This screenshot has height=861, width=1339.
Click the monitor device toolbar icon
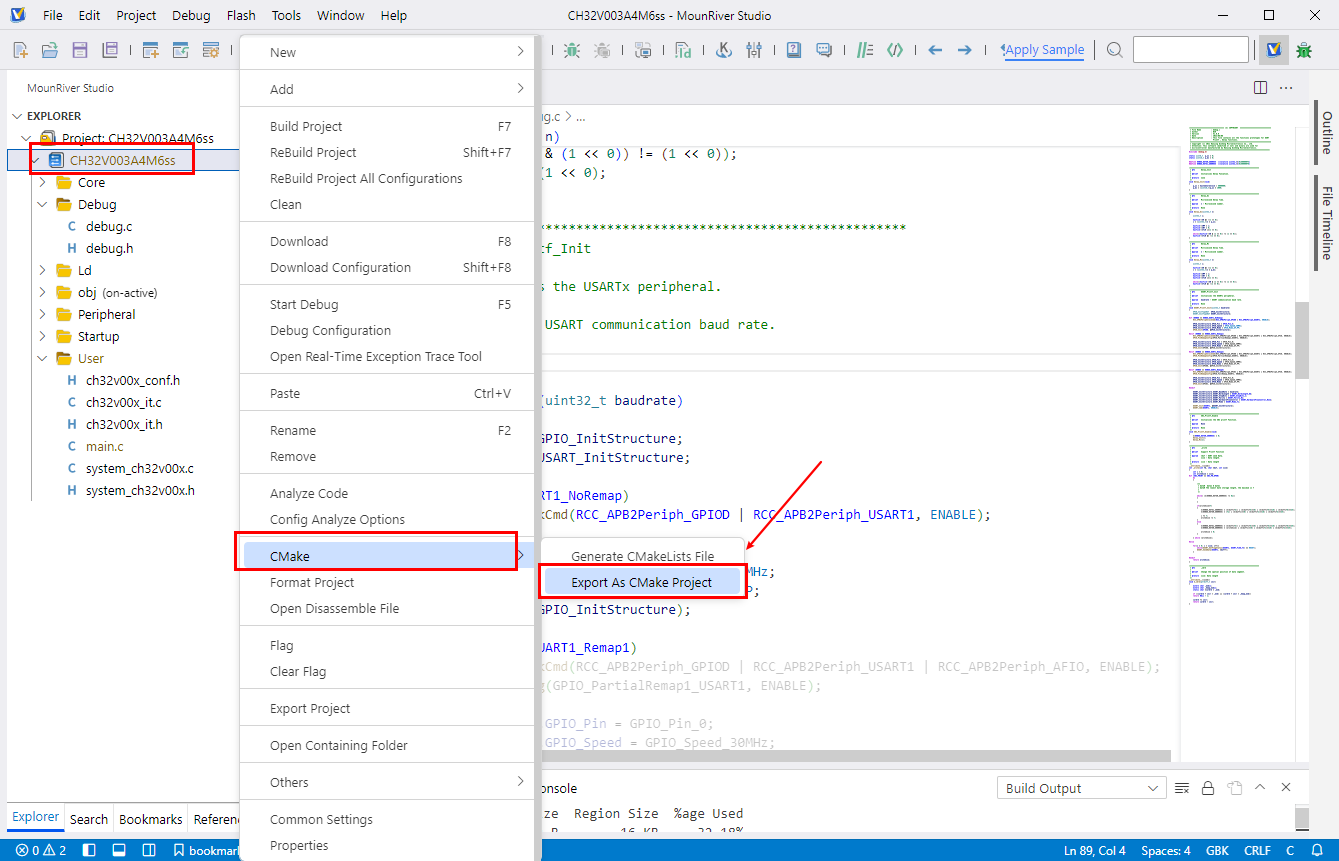[x=643, y=50]
